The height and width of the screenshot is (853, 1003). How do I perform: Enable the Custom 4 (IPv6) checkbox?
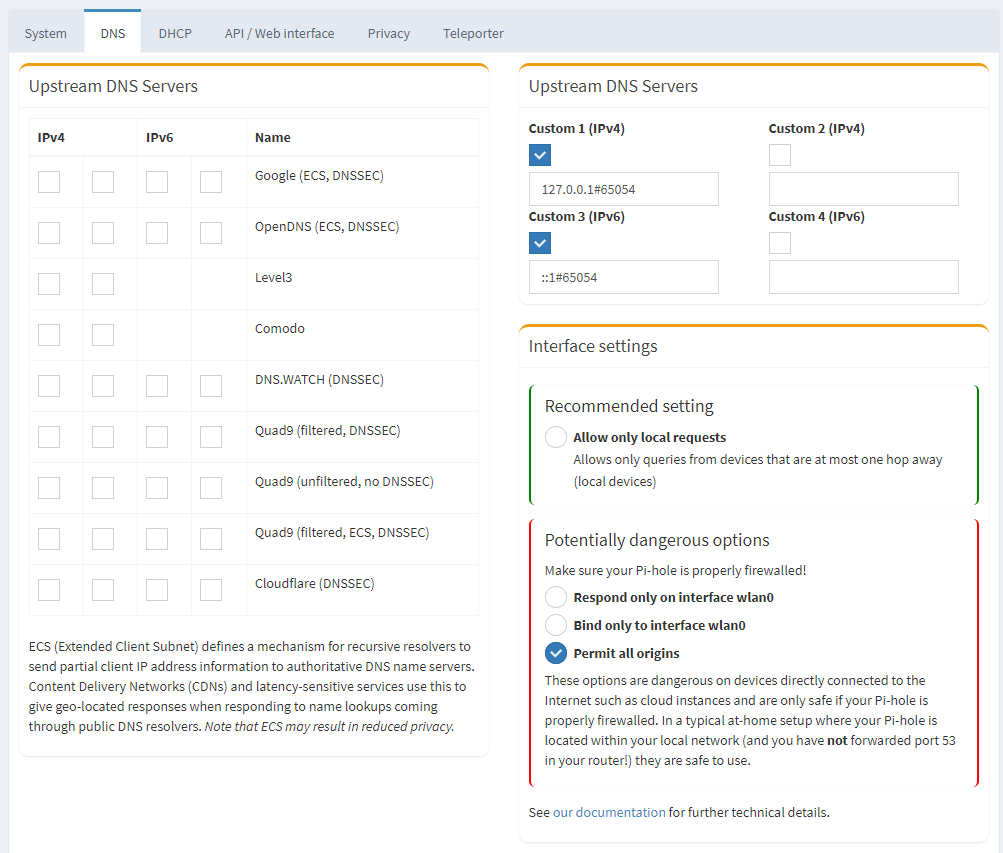(780, 243)
